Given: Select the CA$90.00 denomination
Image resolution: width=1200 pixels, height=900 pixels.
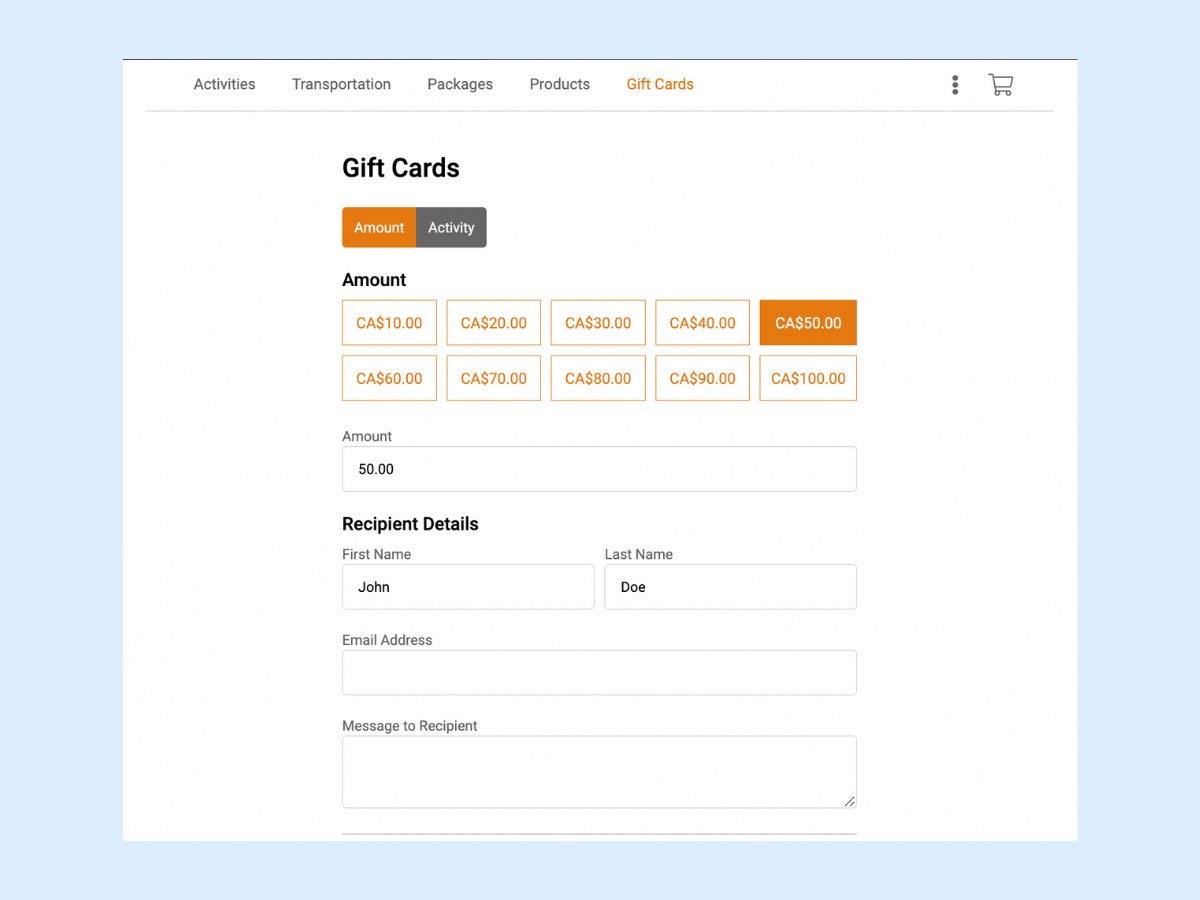Looking at the screenshot, I should (702, 378).
